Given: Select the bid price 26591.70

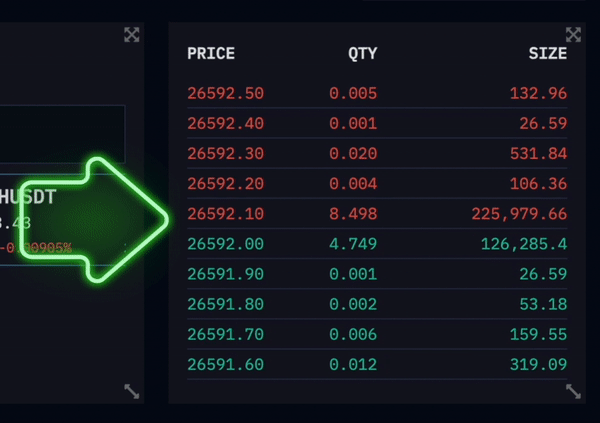Looking at the screenshot, I should [x=225, y=334].
